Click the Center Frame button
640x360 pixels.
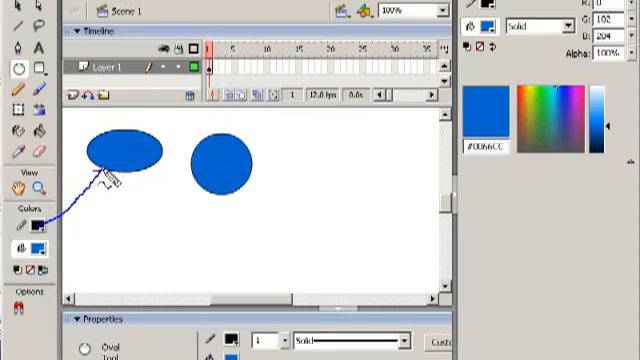(x=212, y=95)
